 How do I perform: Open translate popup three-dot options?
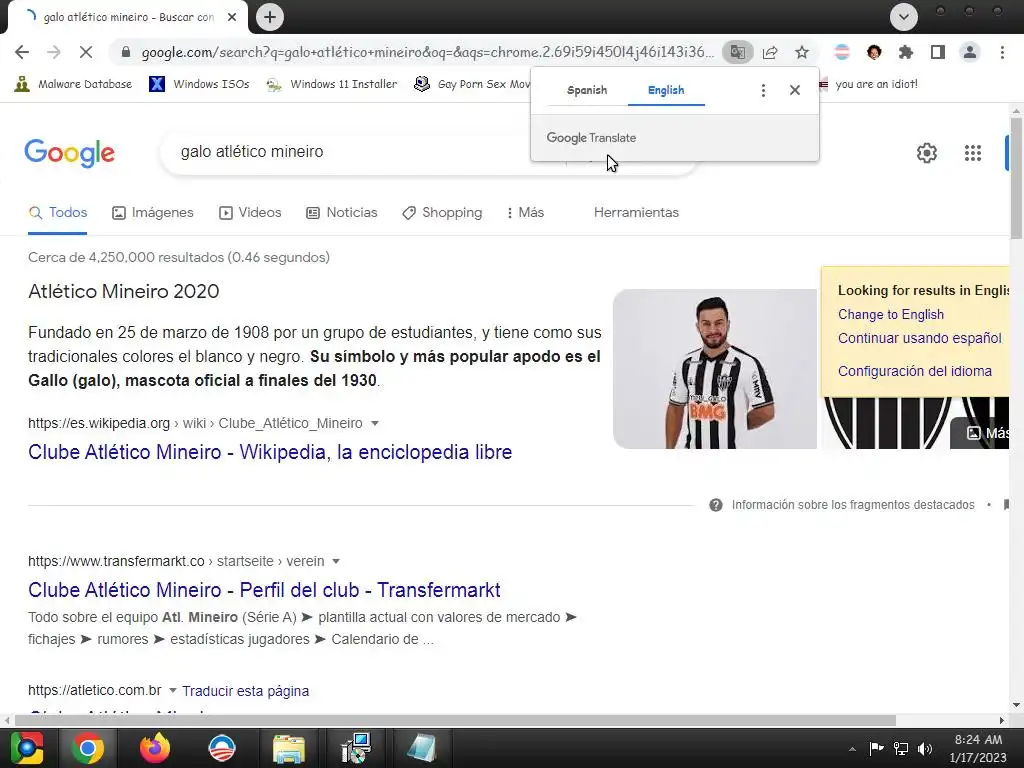[763, 90]
